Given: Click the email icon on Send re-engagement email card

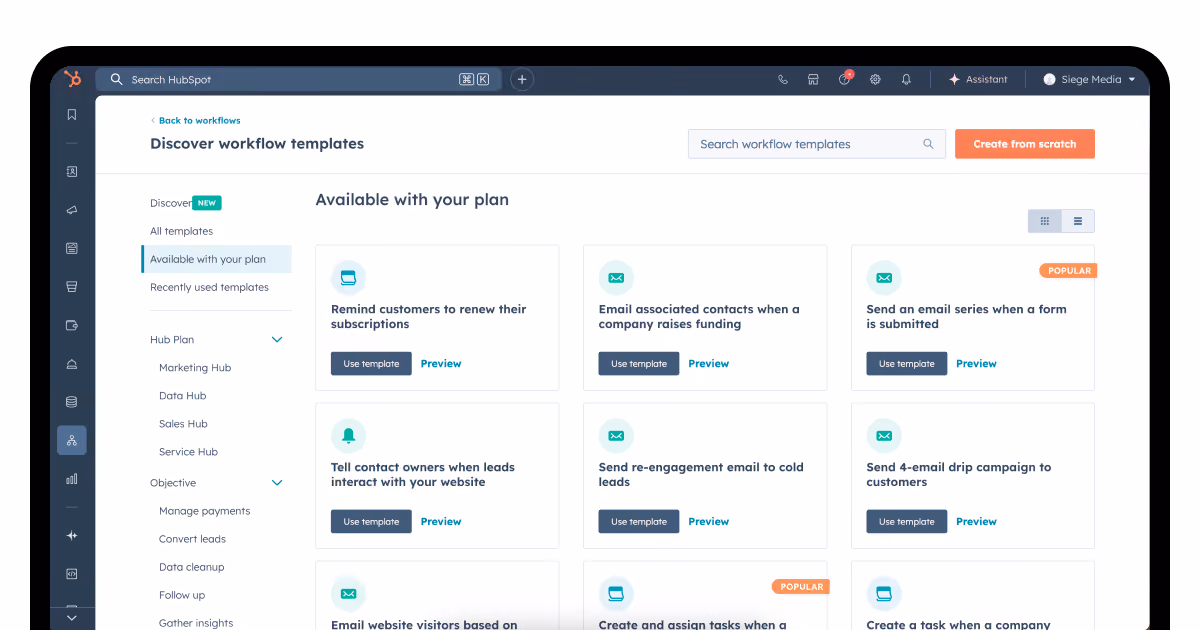Looking at the screenshot, I should pyautogui.click(x=616, y=435).
